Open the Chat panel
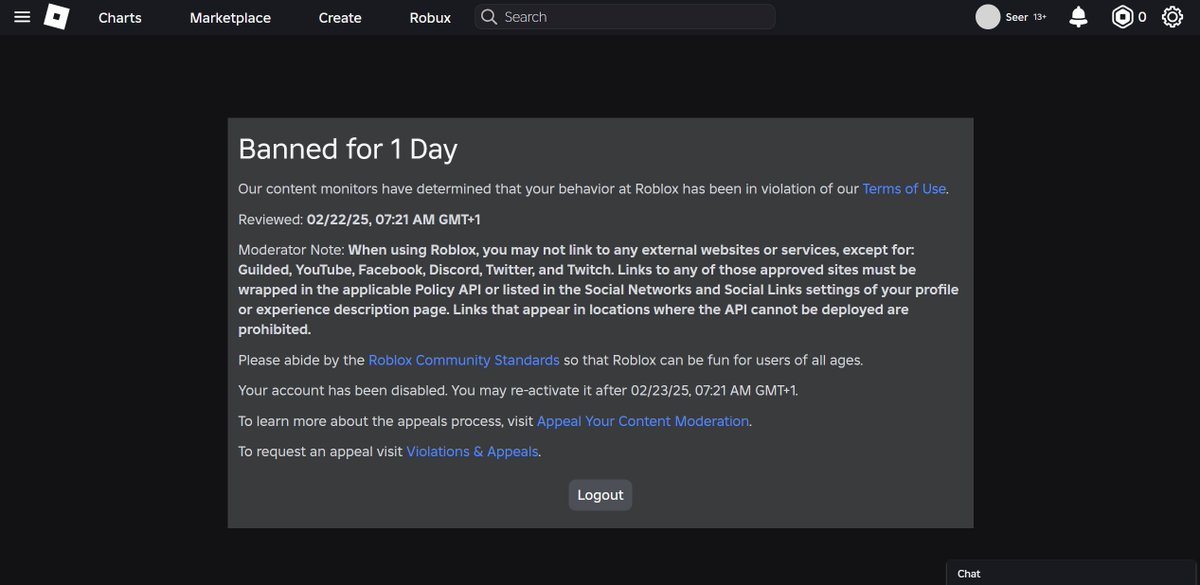Image resolution: width=1200 pixels, height=585 pixels. coord(1073,573)
